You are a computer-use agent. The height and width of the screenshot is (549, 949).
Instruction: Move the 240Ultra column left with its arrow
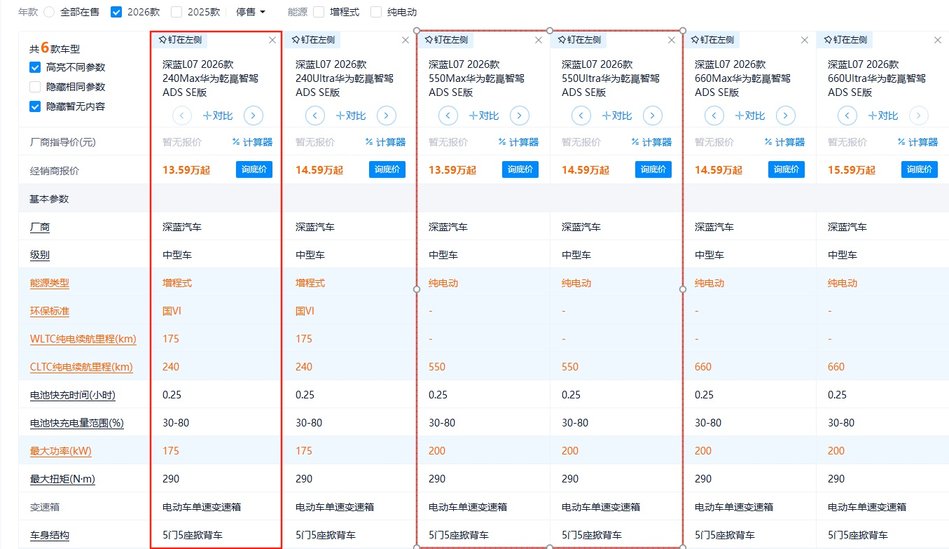pos(315,115)
